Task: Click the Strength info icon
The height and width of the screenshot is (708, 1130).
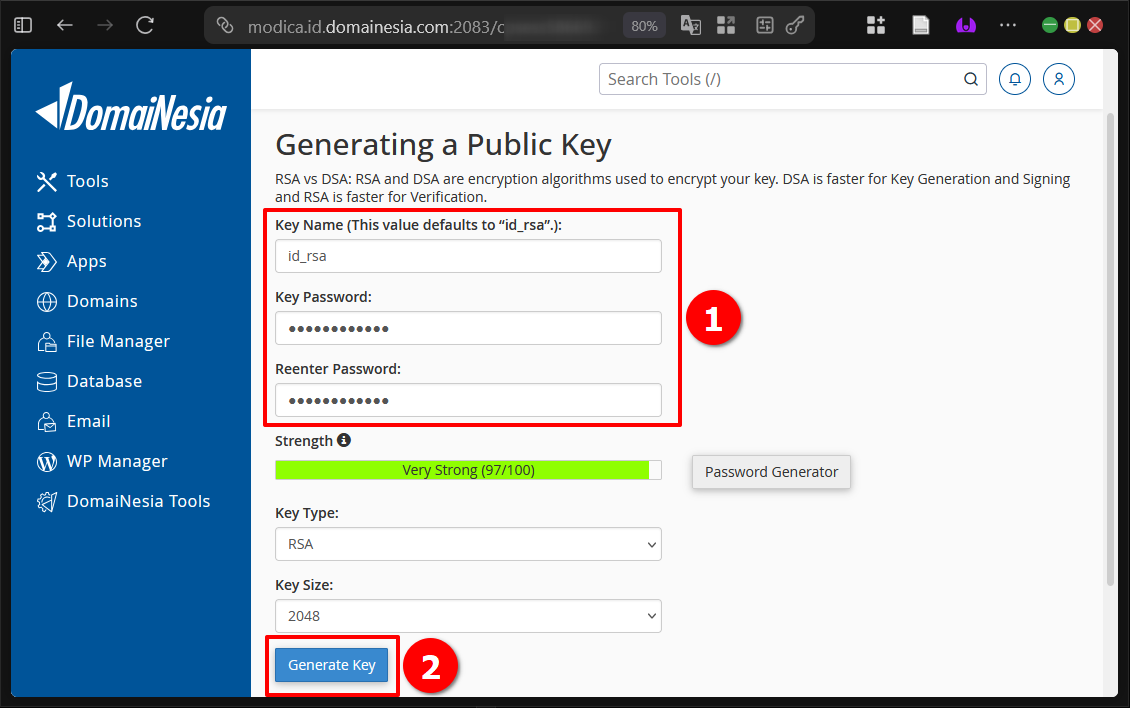Action: click(343, 440)
